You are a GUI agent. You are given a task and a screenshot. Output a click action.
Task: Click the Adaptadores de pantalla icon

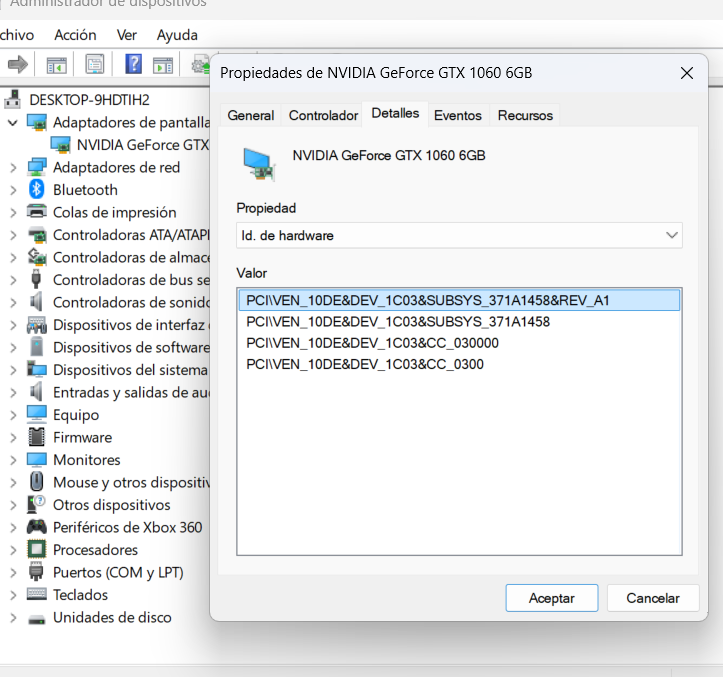pos(37,122)
